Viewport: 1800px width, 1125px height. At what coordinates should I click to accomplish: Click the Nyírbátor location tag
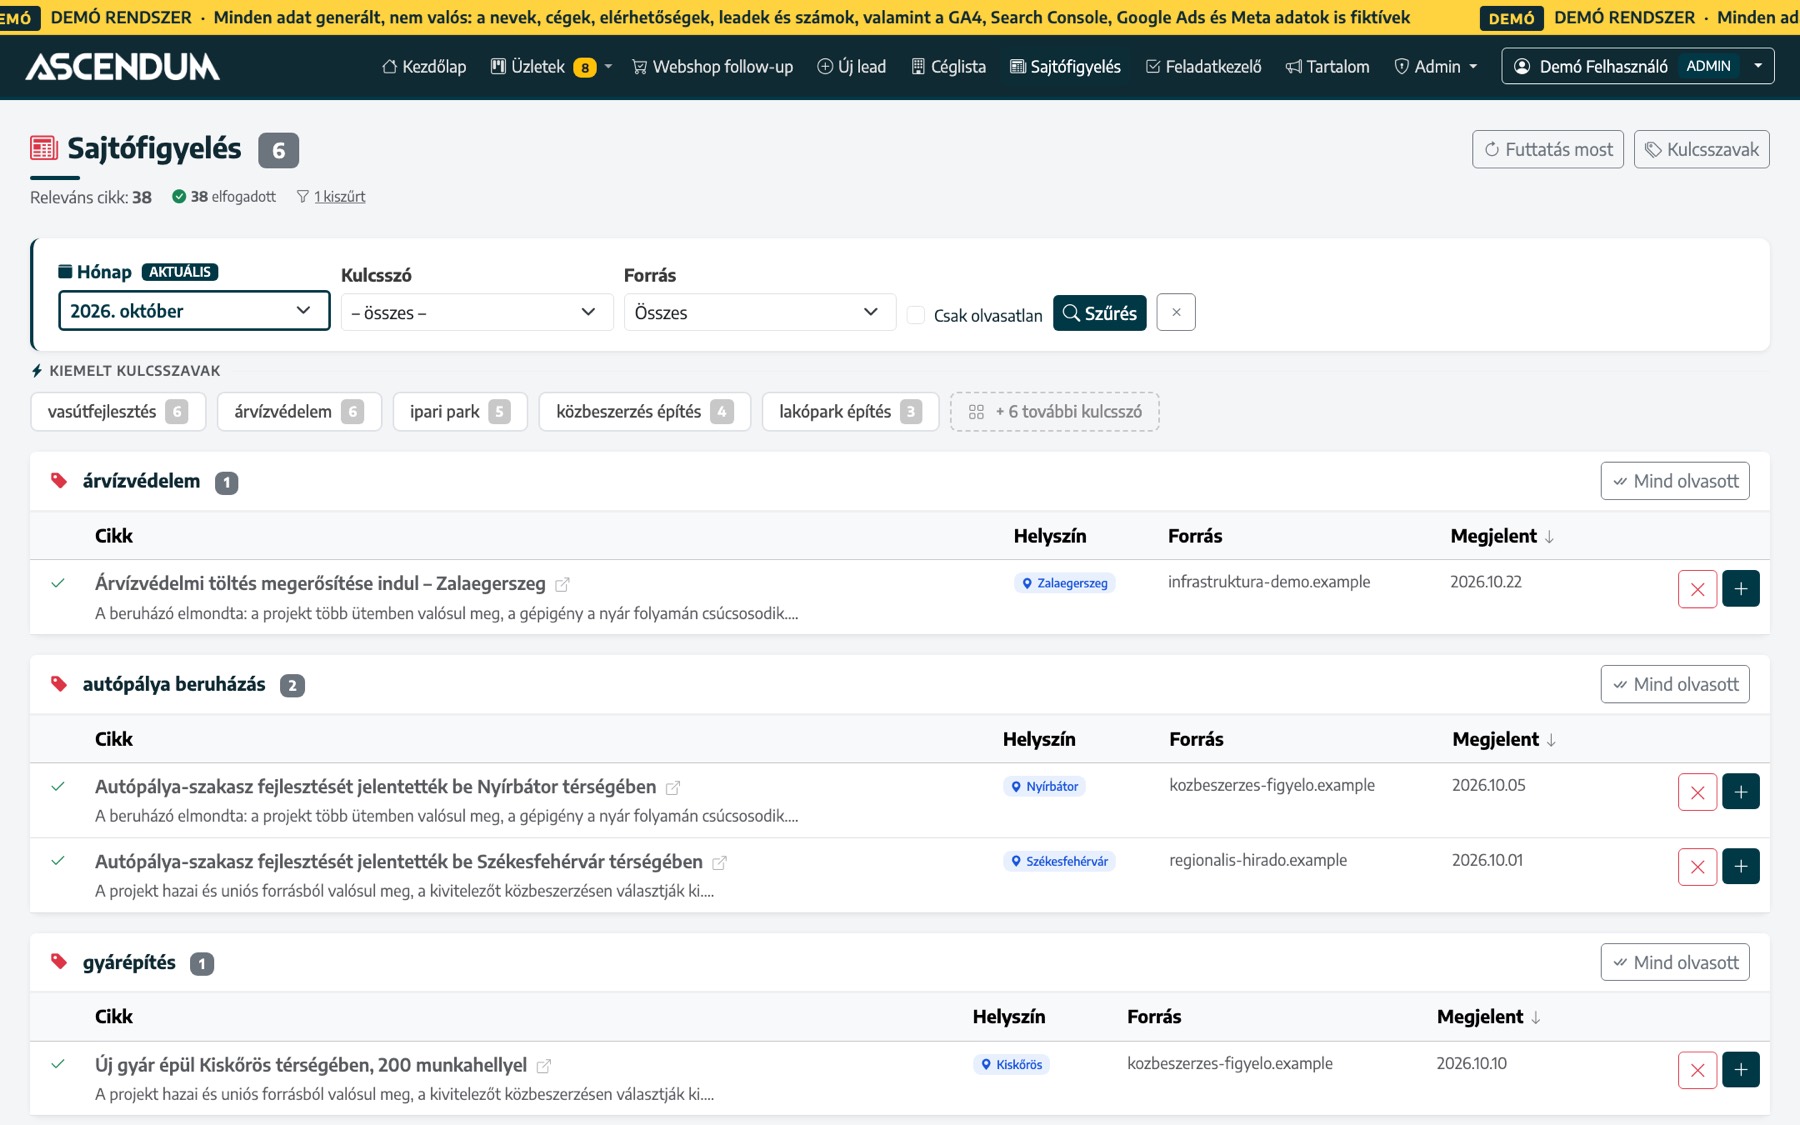point(1044,786)
